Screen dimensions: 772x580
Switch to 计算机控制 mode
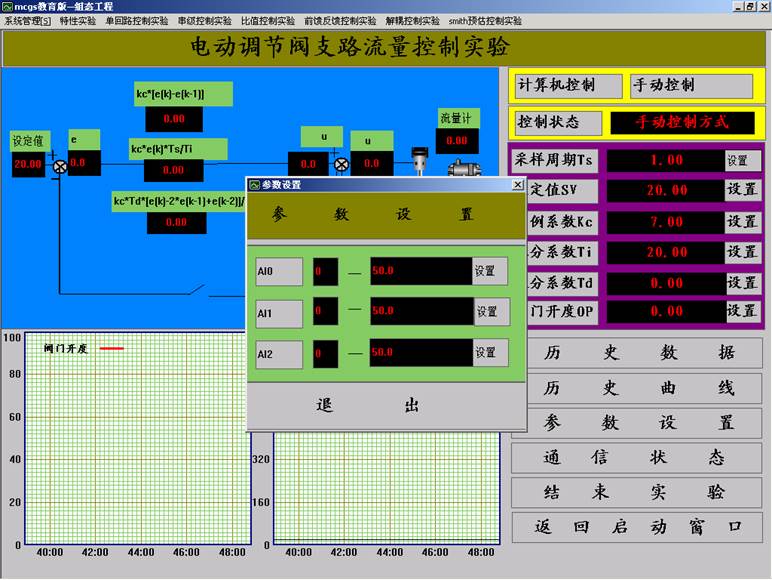(567, 86)
